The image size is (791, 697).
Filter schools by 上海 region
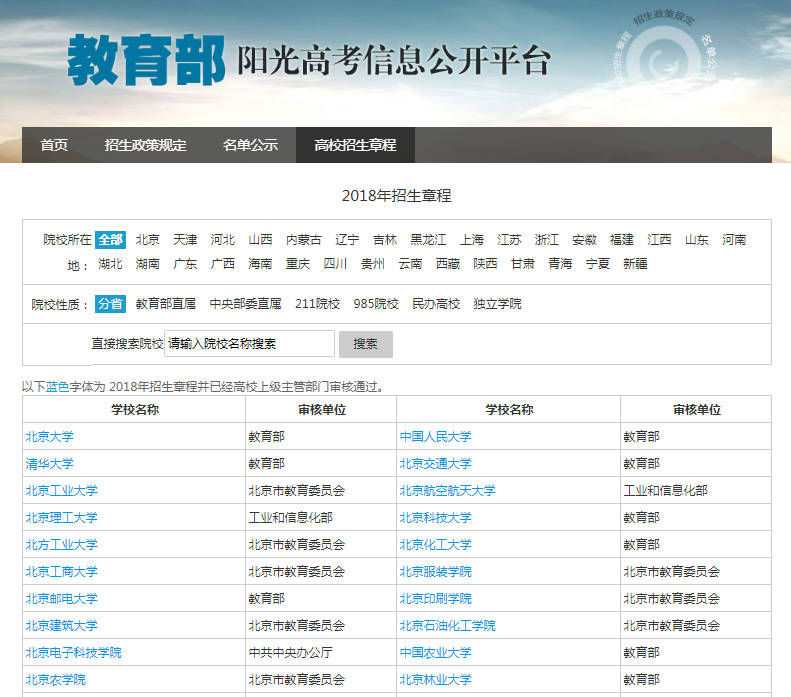click(472, 240)
